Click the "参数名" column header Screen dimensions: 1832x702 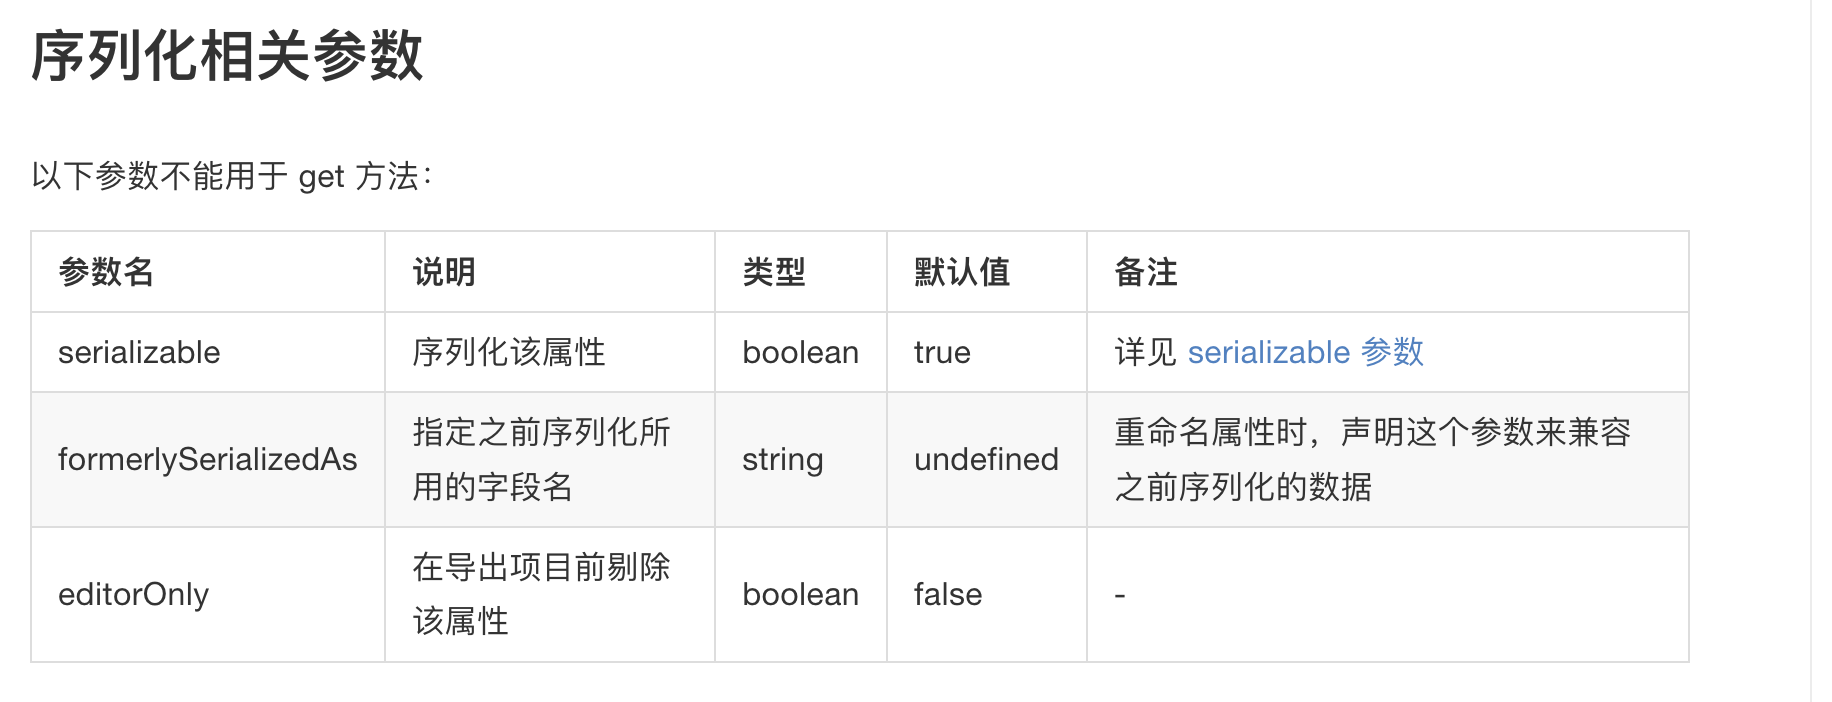106,272
